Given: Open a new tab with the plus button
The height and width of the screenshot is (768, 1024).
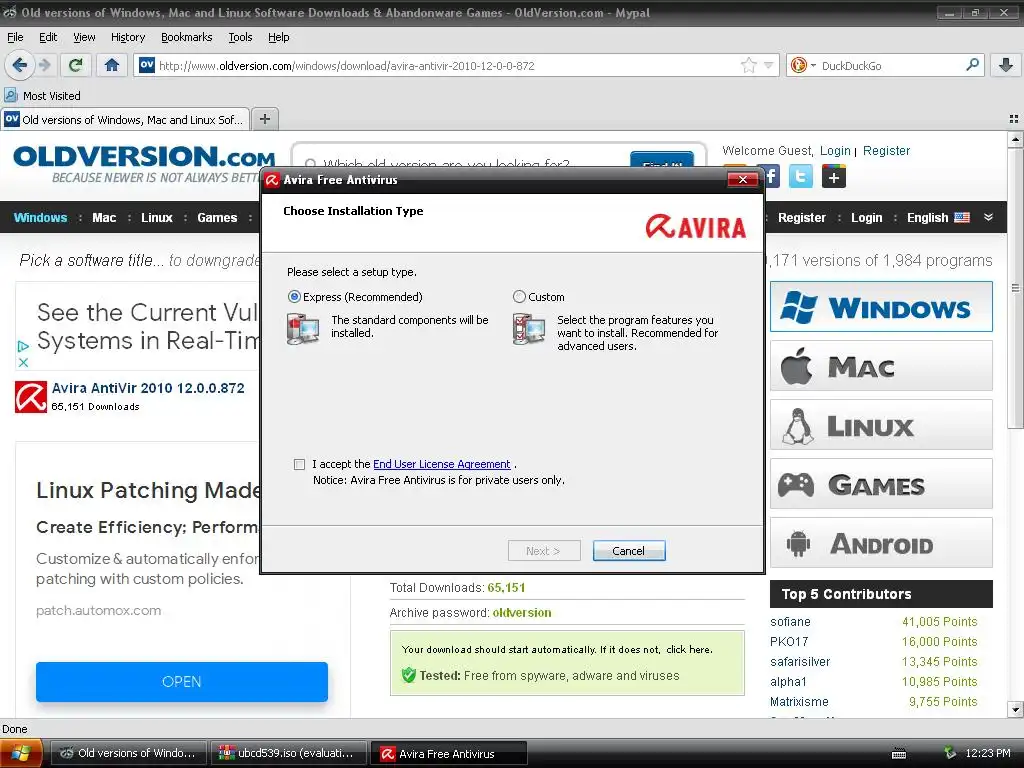Looking at the screenshot, I should pos(264,119).
